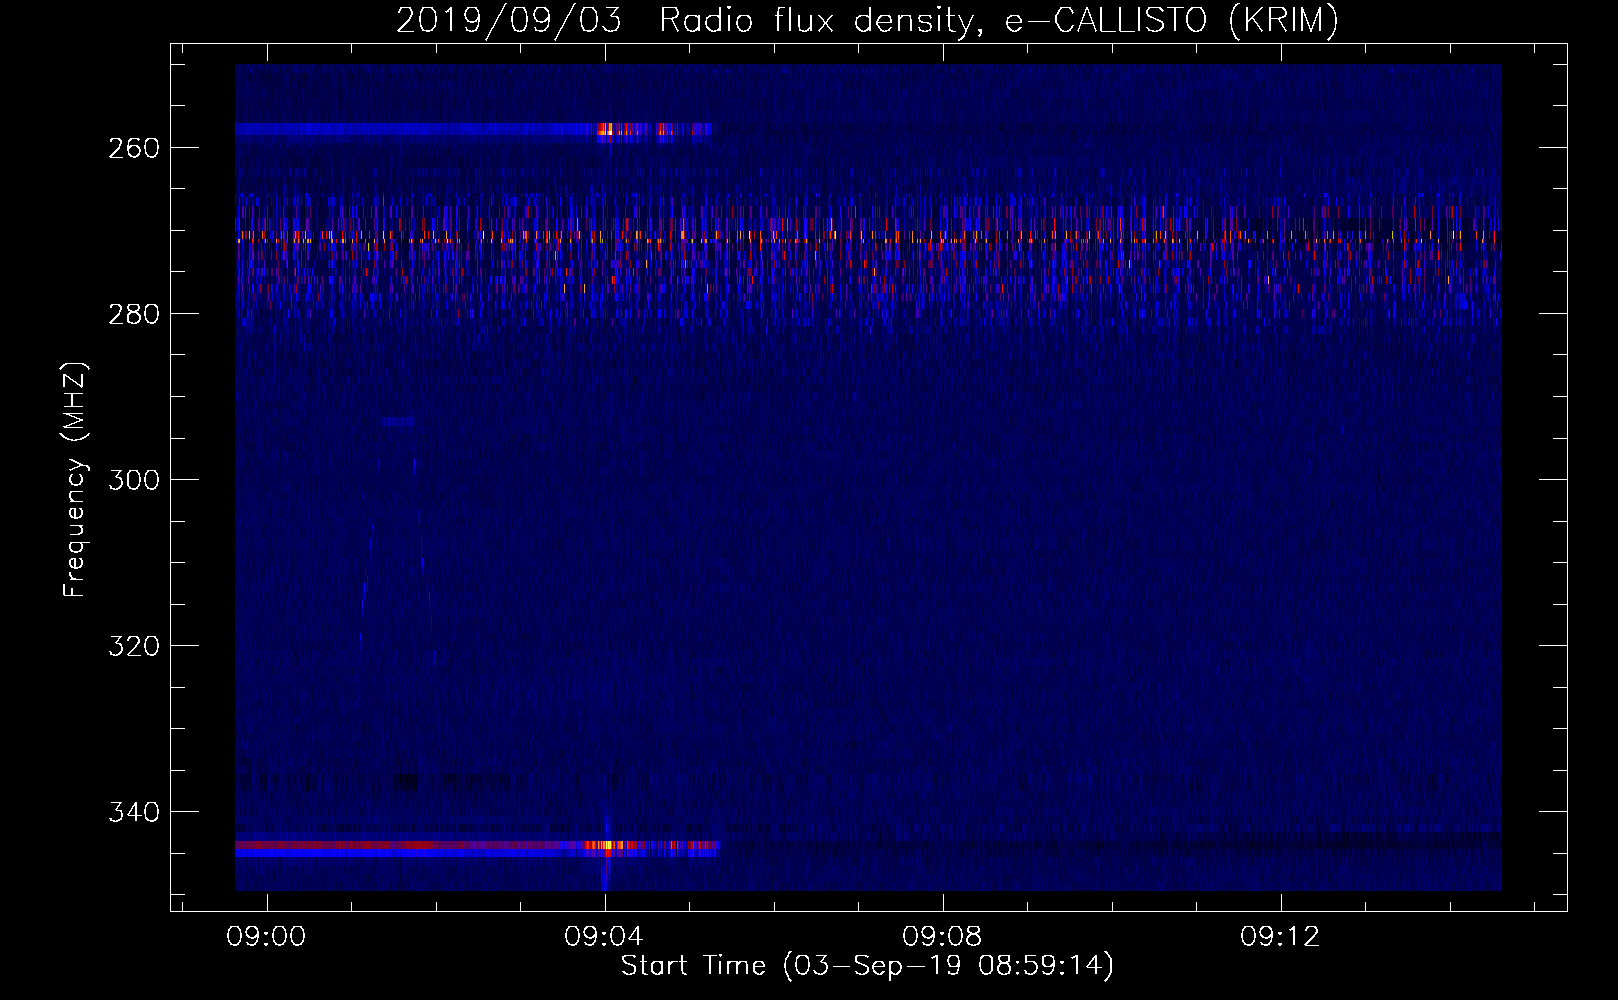Click the plot title with date 2019/09/03
1618x1000 pixels.
[867, 20]
